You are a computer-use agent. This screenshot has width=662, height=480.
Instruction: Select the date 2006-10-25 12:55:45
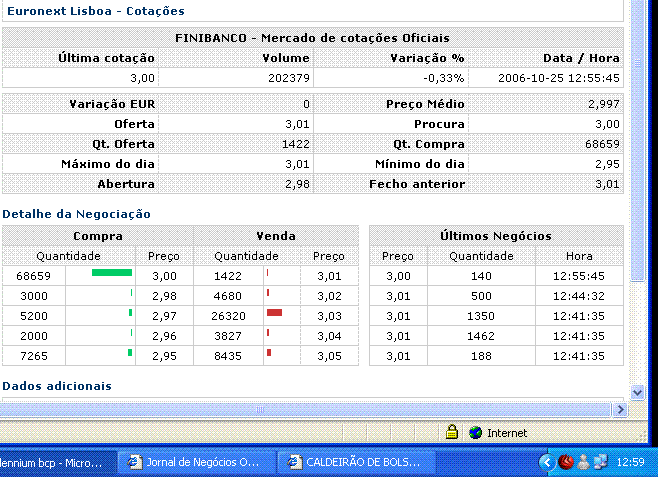tap(559, 78)
